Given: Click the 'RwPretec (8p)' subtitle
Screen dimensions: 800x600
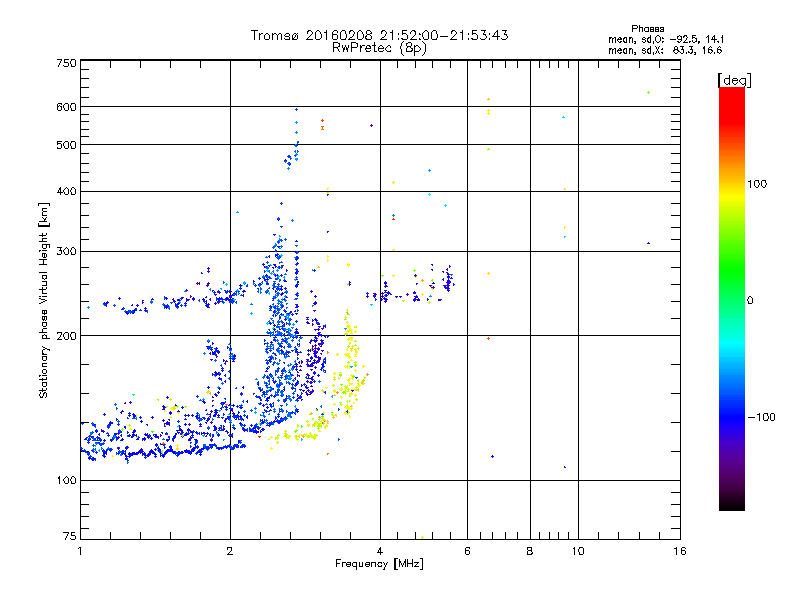Looking at the screenshot, I should 379,48.
